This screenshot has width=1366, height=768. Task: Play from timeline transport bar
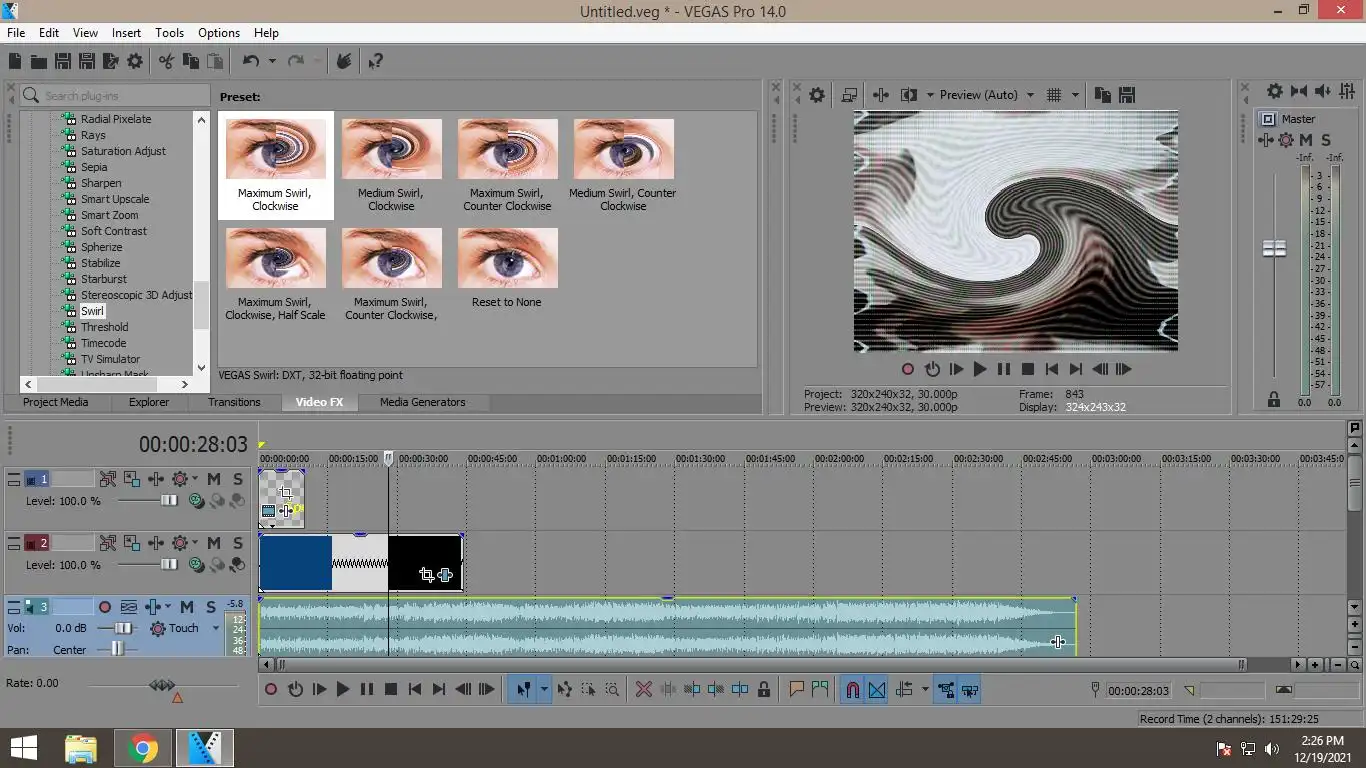pyautogui.click(x=342, y=689)
